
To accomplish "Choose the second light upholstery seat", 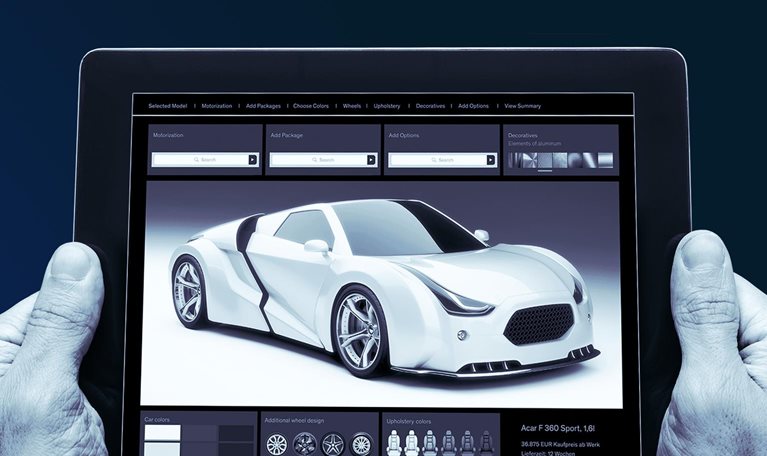I will click(412, 443).
